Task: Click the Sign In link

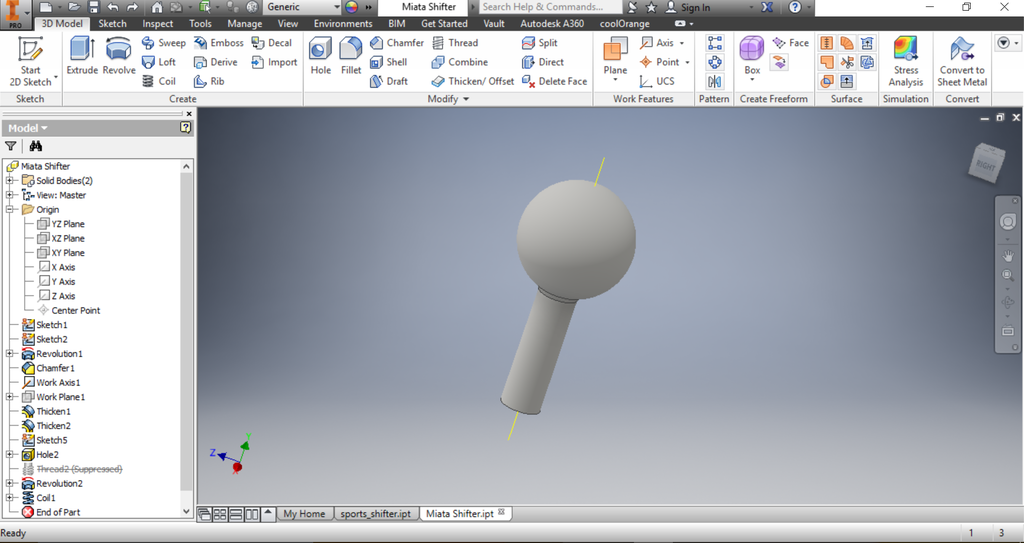Action: click(695, 7)
